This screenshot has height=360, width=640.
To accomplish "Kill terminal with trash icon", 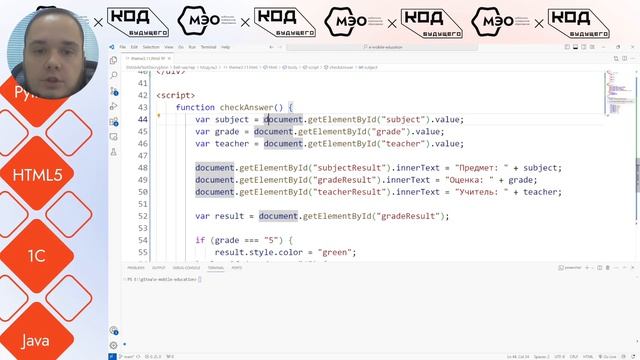I will pyautogui.click(x=608, y=268).
